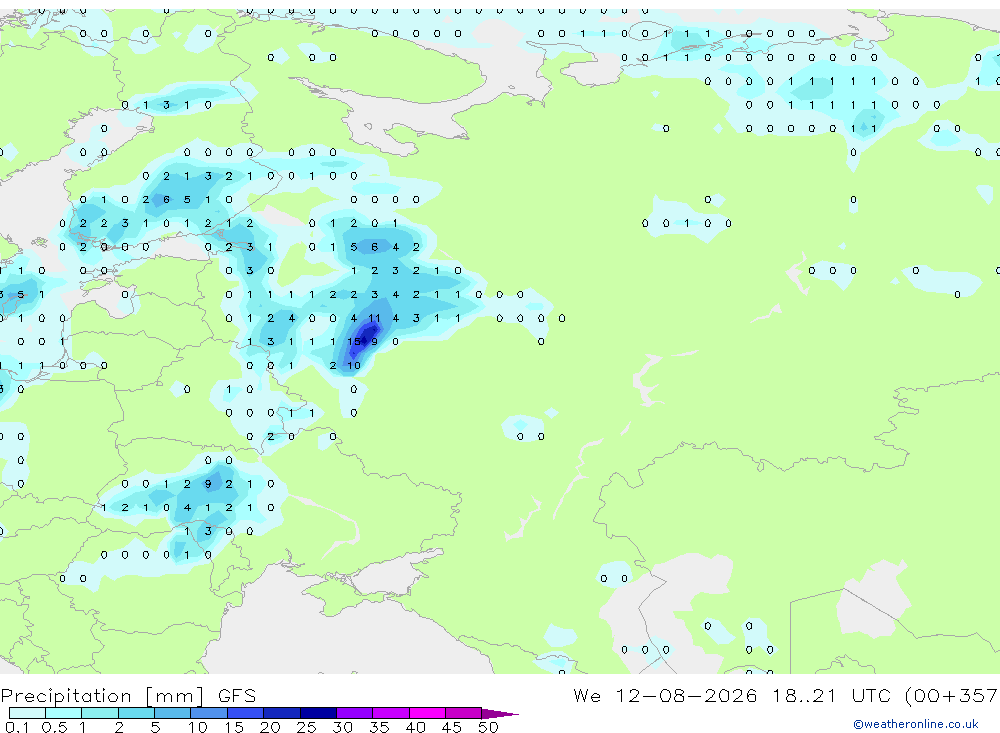Open the weatheronline.co.uk copyright link
The width and height of the screenshot is (1000, 733).
[x=916, y=724]
